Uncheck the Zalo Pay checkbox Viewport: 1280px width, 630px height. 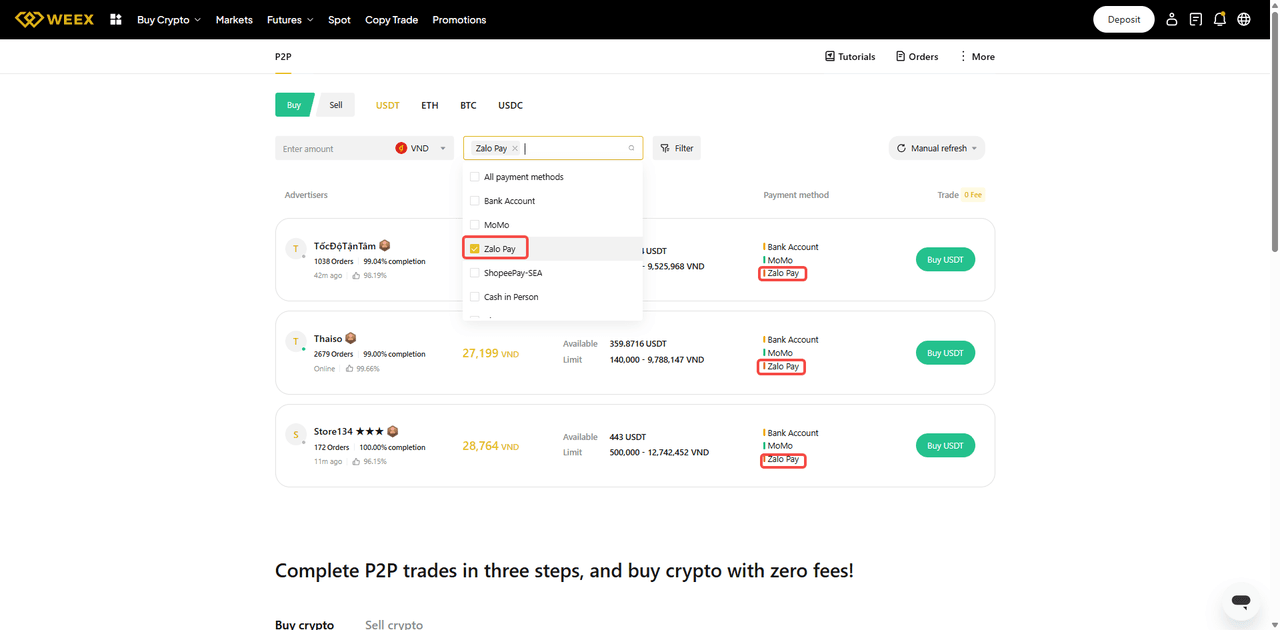475,249
